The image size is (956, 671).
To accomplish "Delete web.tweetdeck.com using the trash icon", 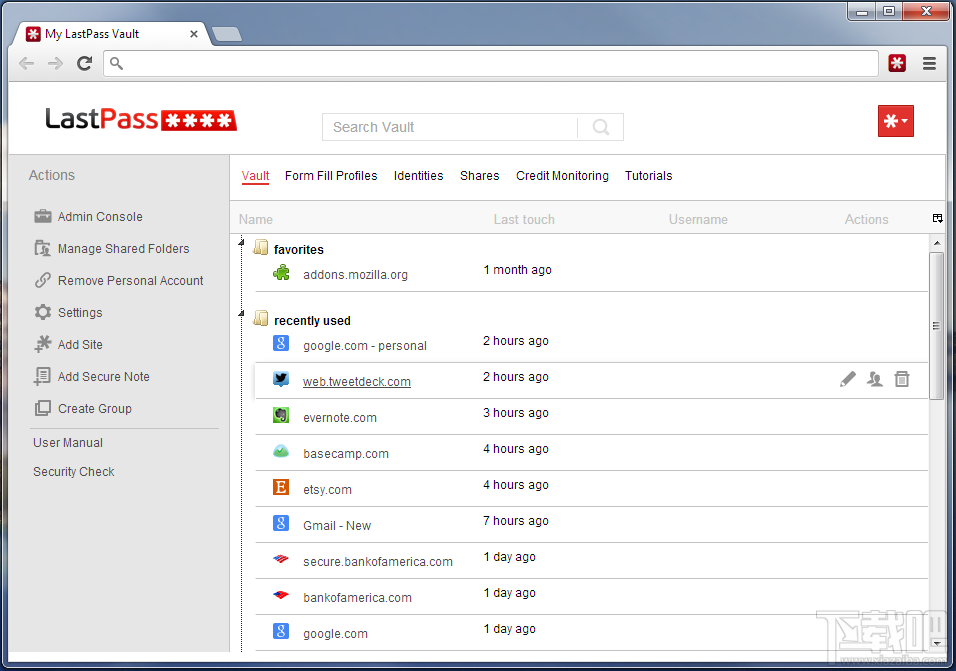I will pos(901,378).
